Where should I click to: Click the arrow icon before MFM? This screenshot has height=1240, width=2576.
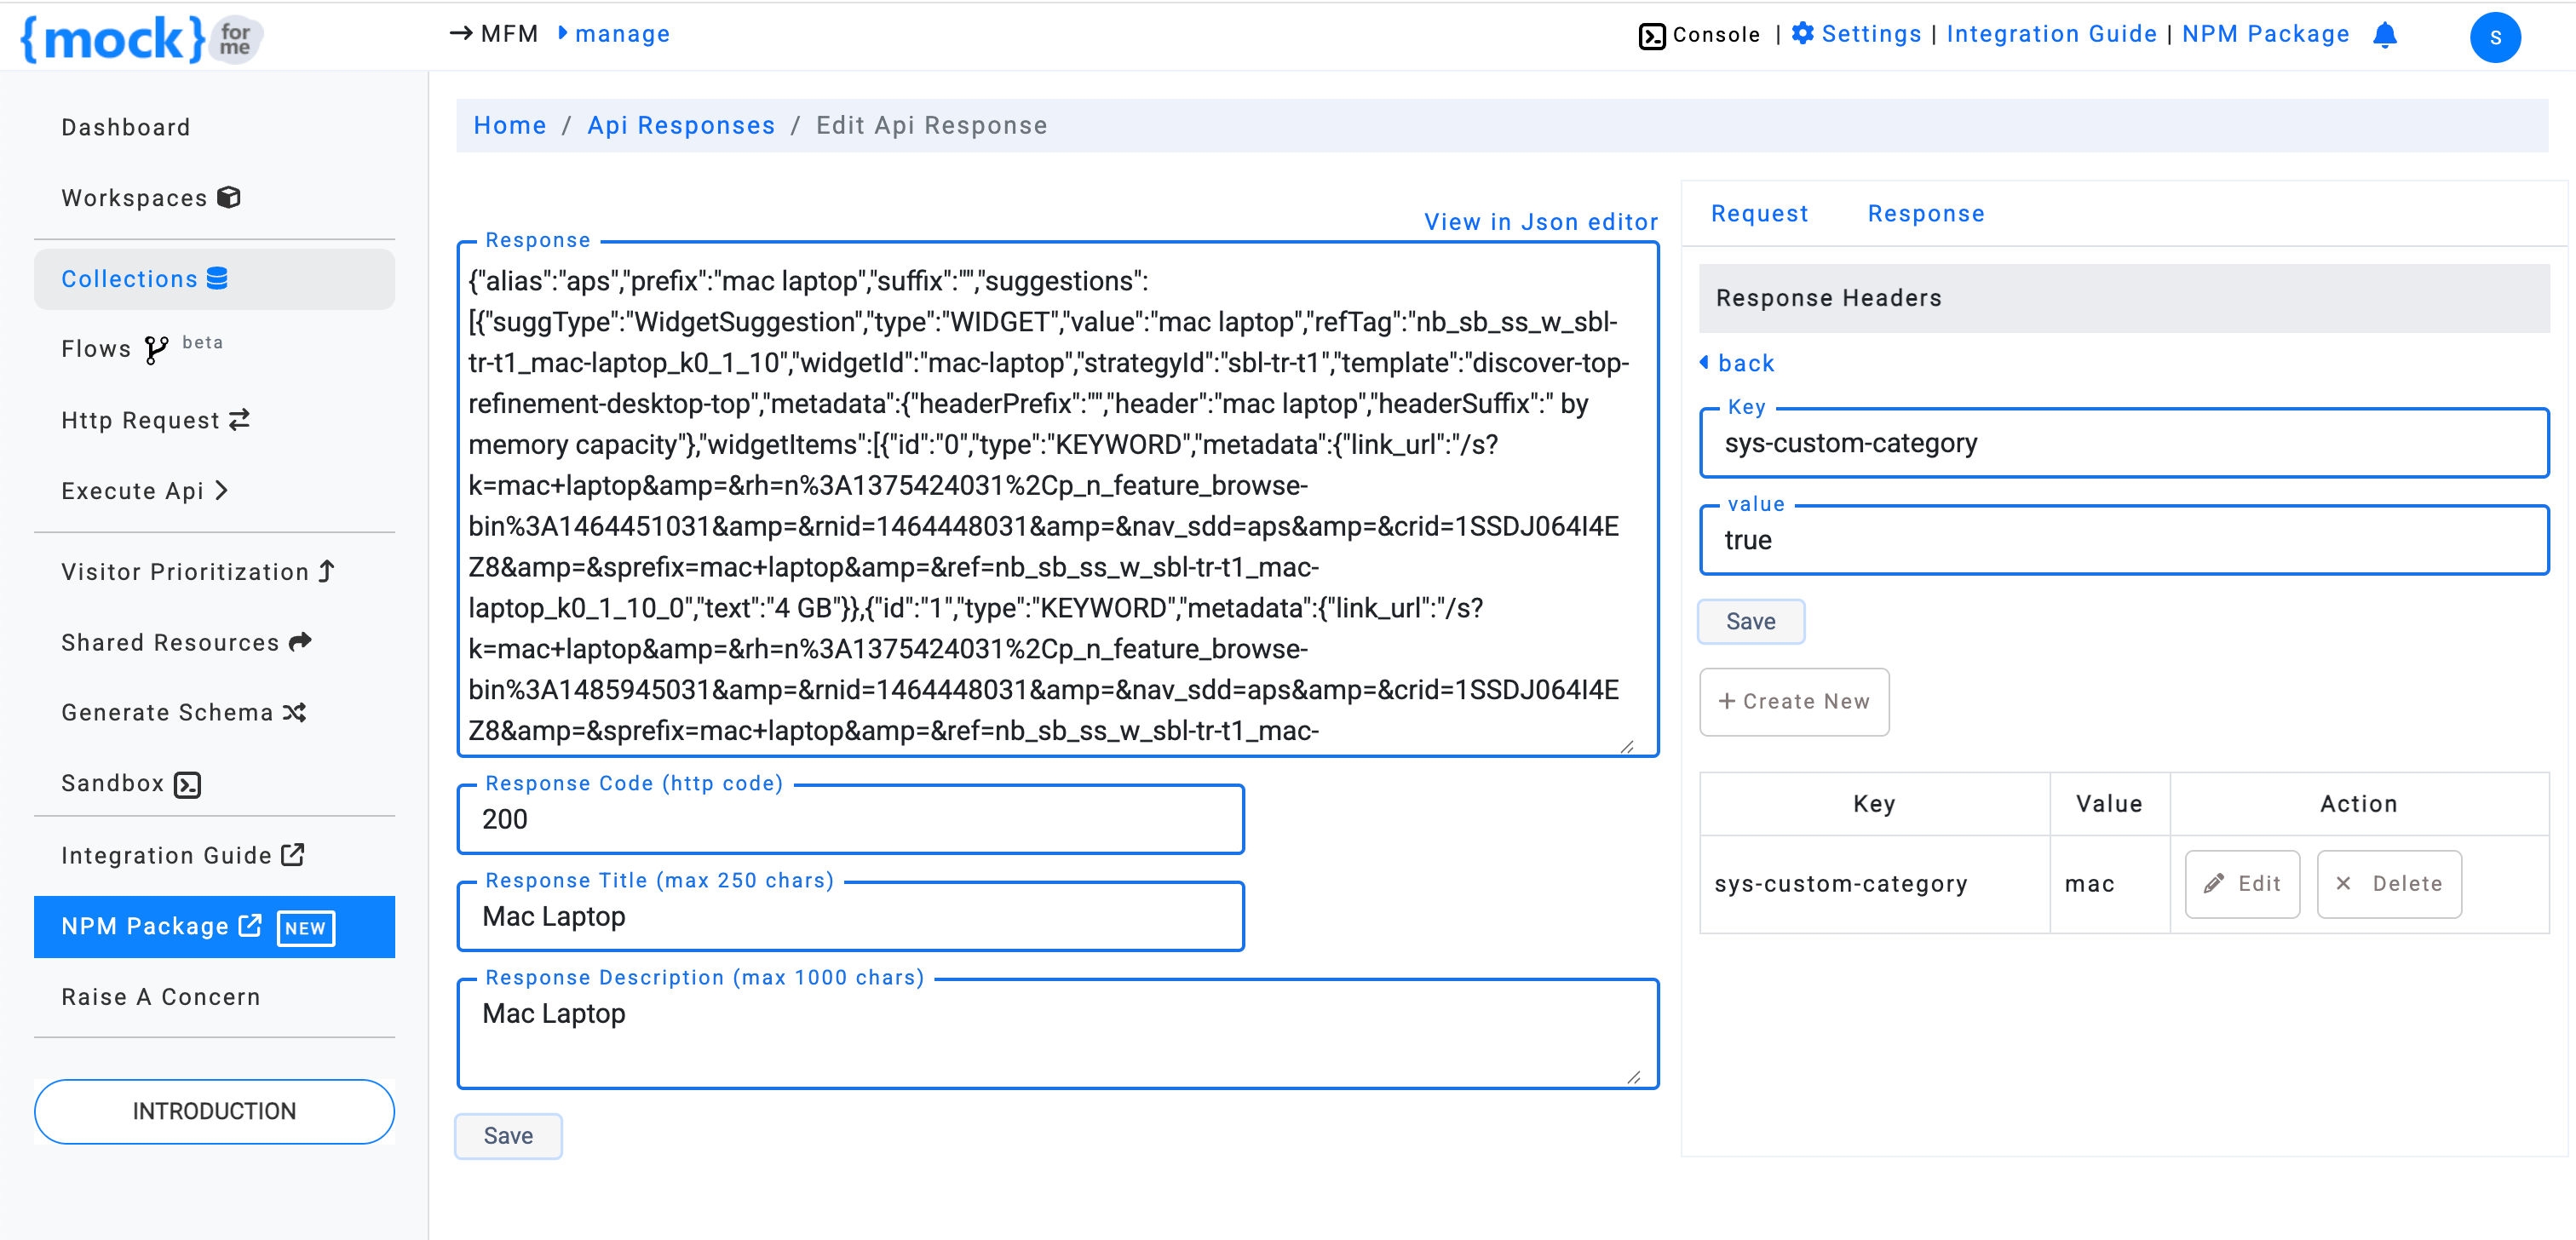tap(460, 34)
